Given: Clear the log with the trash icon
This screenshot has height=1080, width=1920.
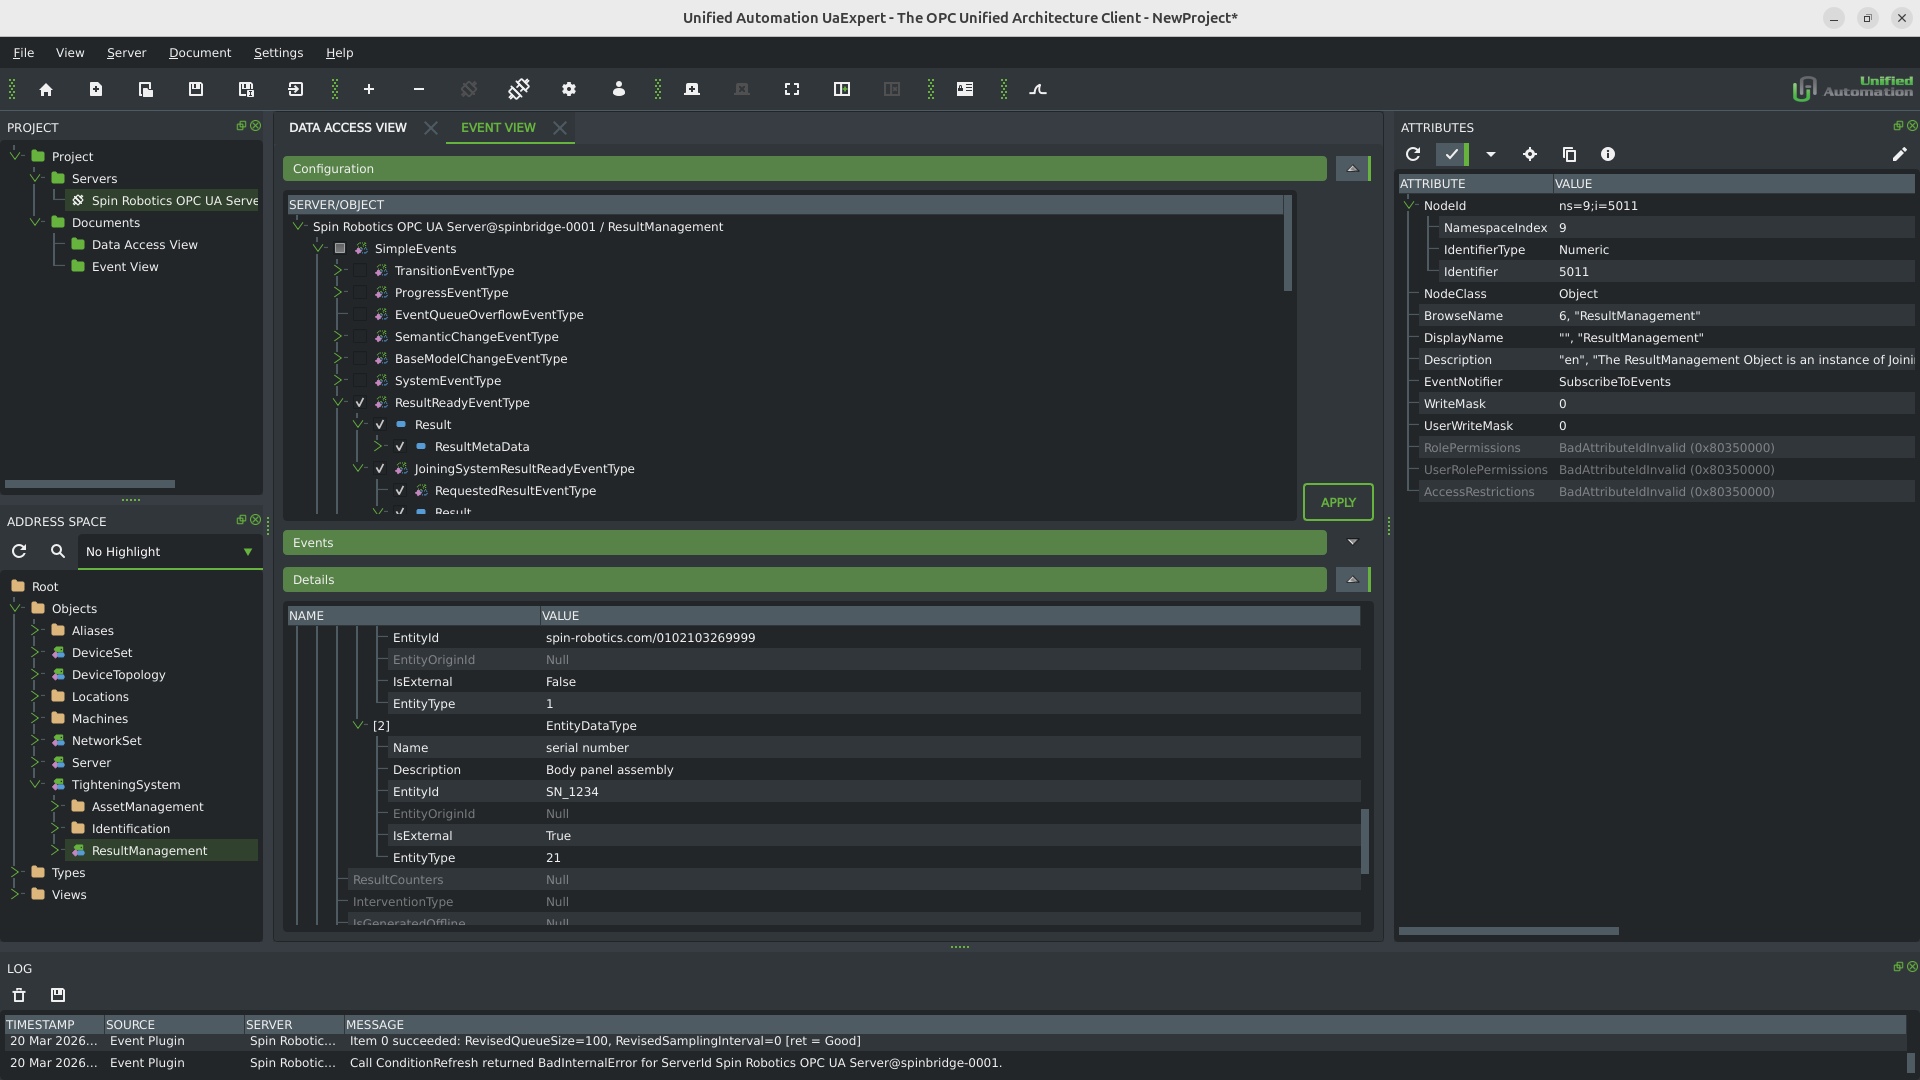Looking at the screenshot, I should (19, 996).
